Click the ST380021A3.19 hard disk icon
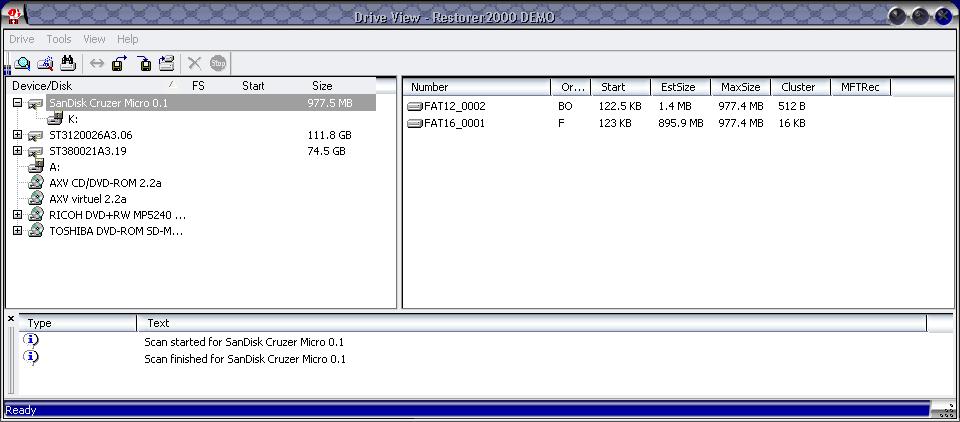The image size is (960, 422). 36,151
